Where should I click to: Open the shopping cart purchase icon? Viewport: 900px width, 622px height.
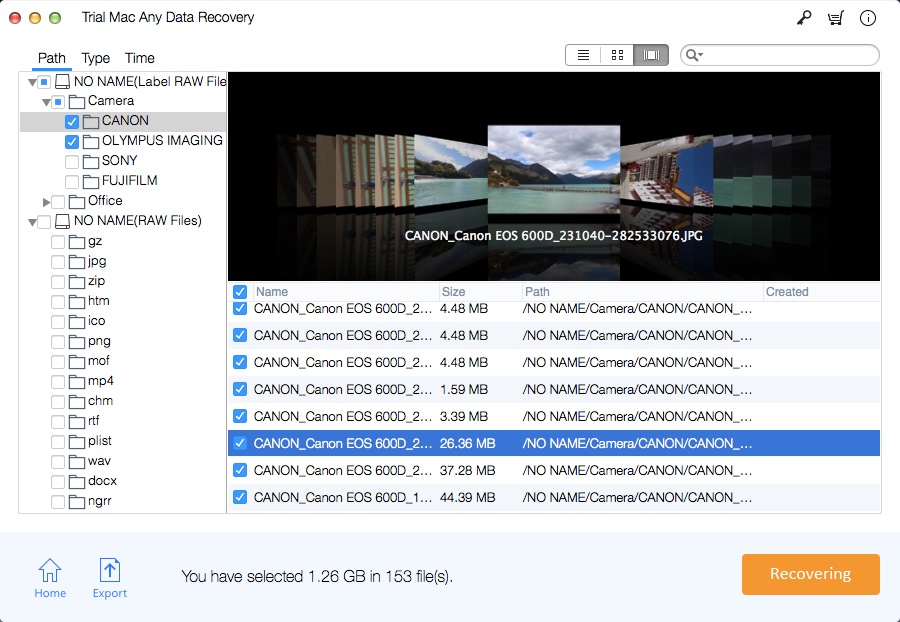tap(834, 18)
